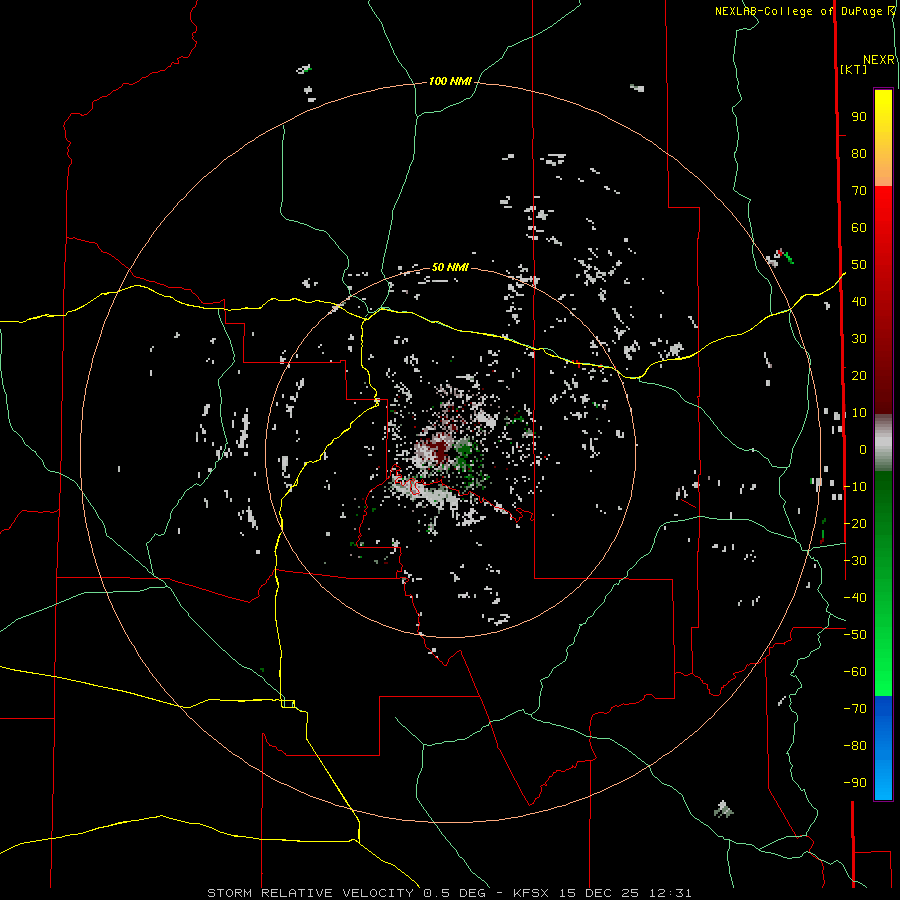Click the isolated gray echo inside the bottom-right map corner
The width and height of the screenshot is (900, 900).
(x=723, y=809)
